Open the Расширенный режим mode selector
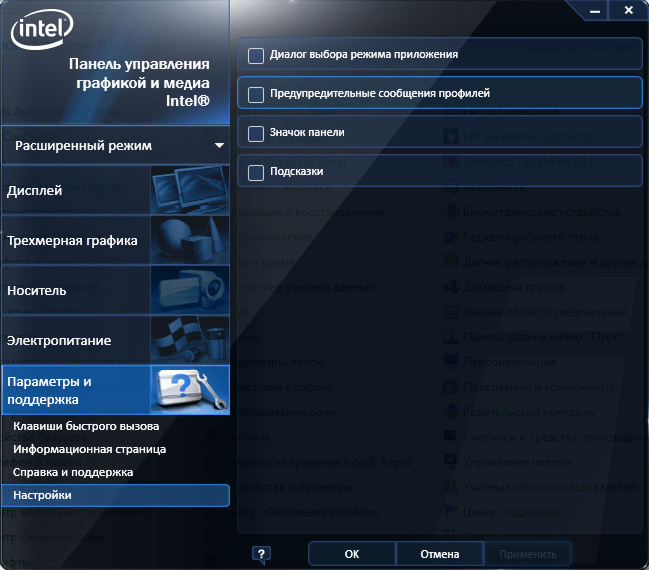The height and width of the screenshot is (570, 649). click(x=115, y=146)
